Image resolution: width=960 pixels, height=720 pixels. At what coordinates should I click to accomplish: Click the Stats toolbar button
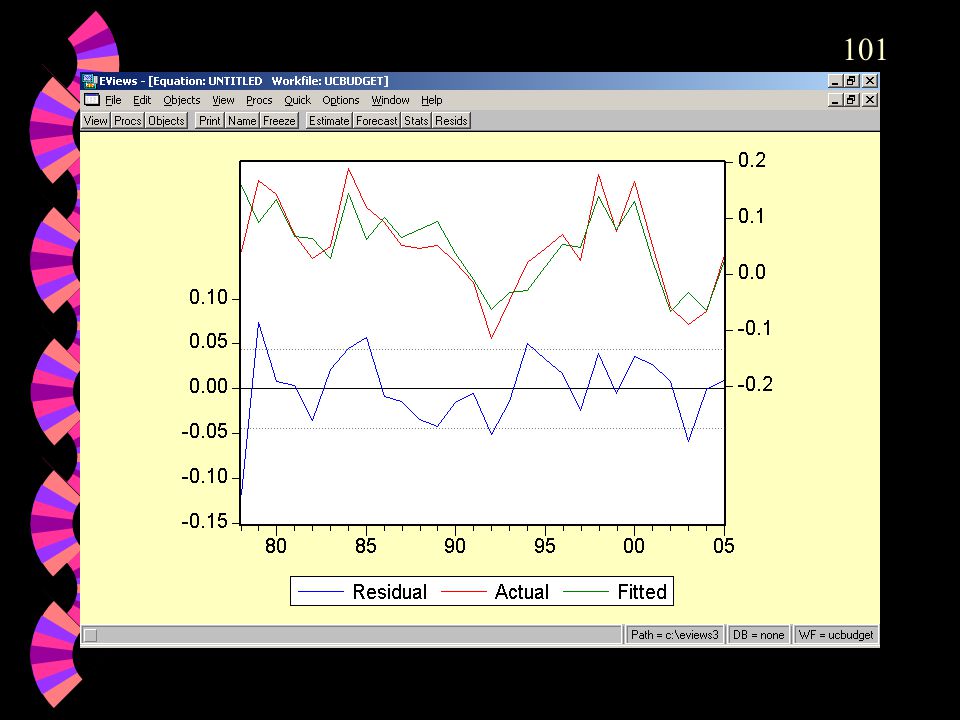point(416,121)
